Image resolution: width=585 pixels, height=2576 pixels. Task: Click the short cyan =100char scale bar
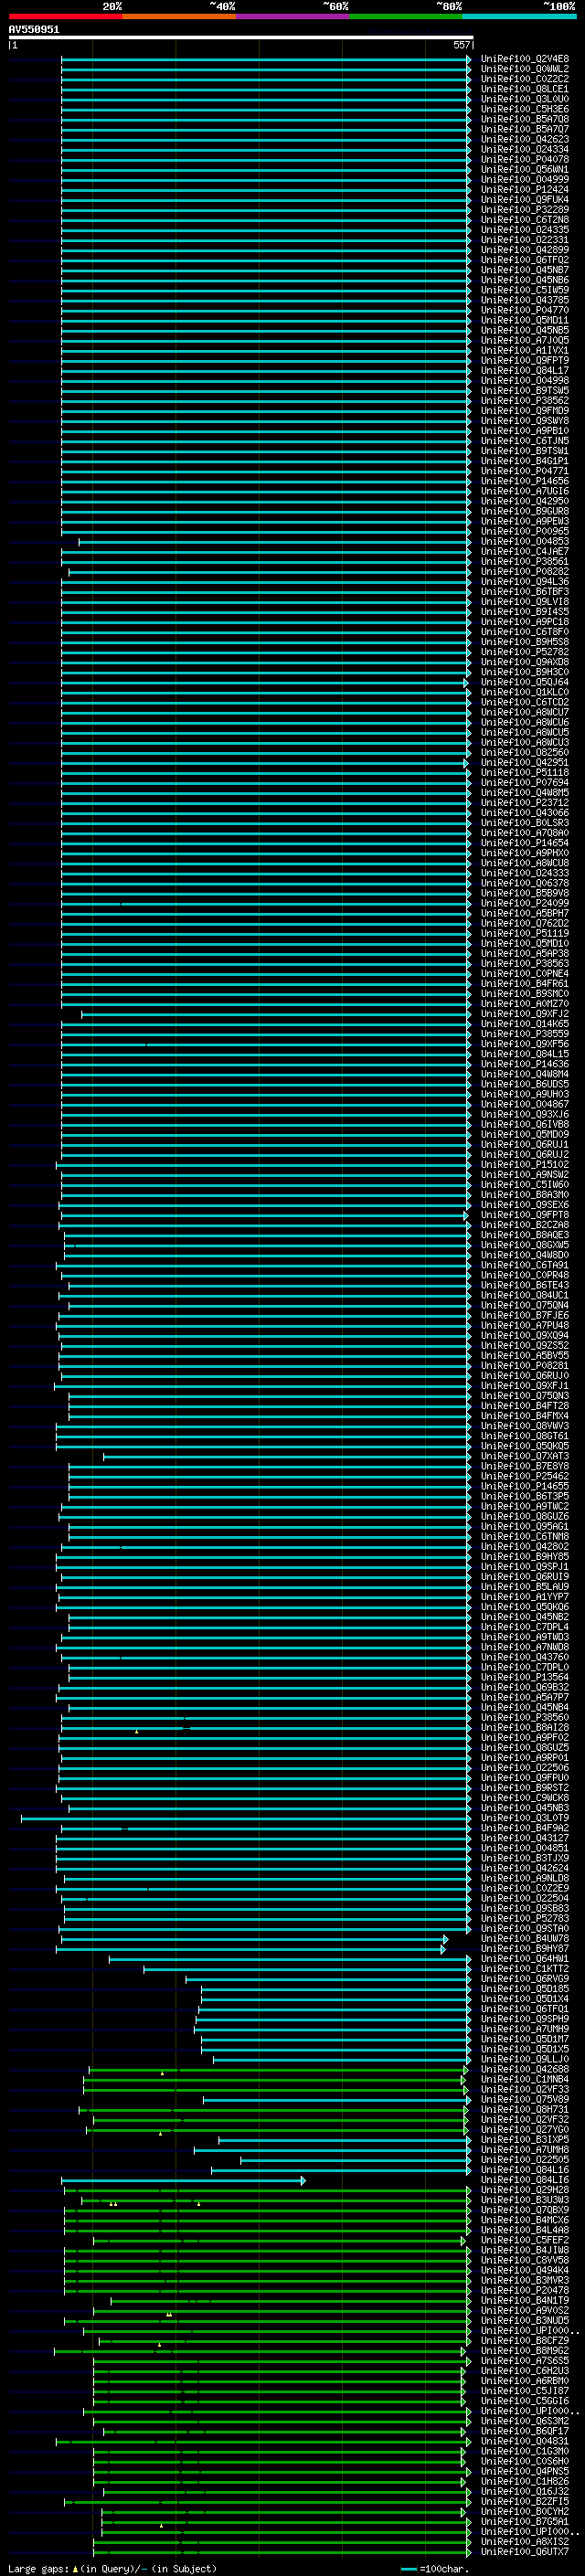click(408, 2568)
